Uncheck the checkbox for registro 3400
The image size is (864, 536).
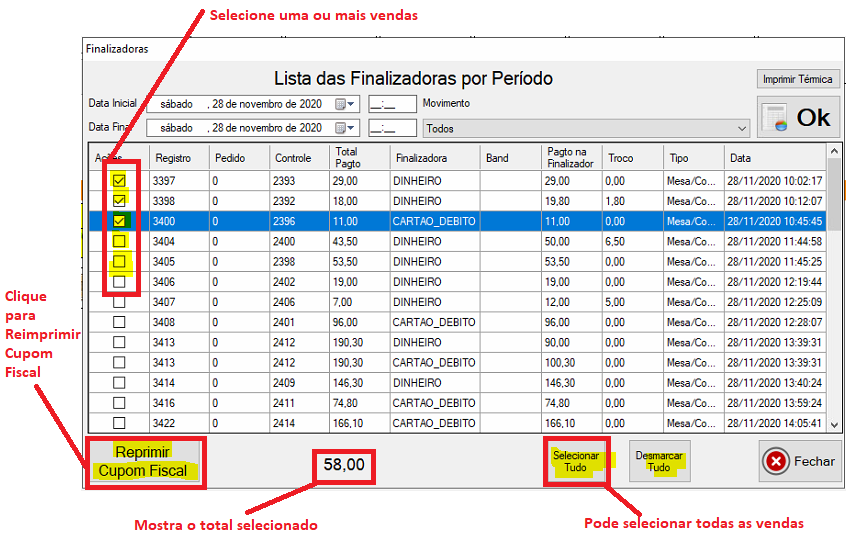119,221
